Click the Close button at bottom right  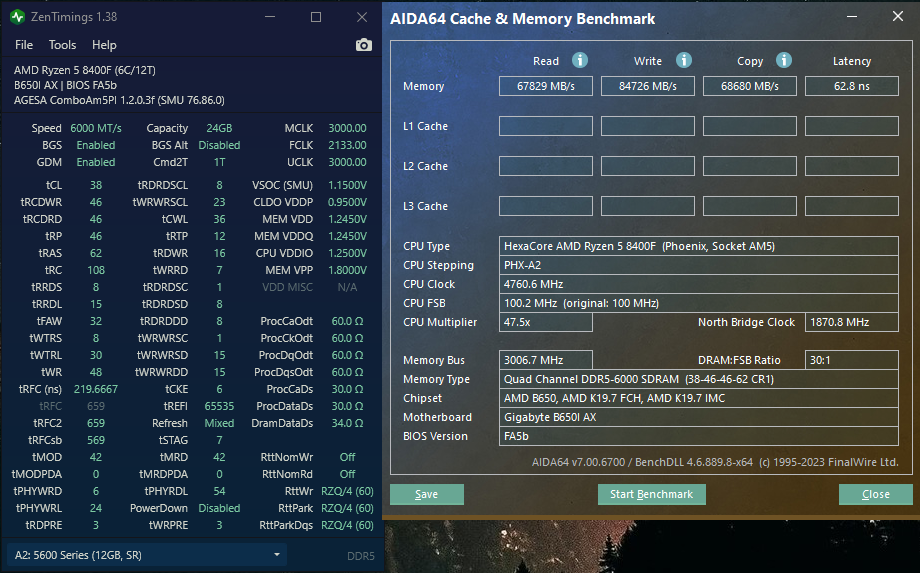pos(875,494)
